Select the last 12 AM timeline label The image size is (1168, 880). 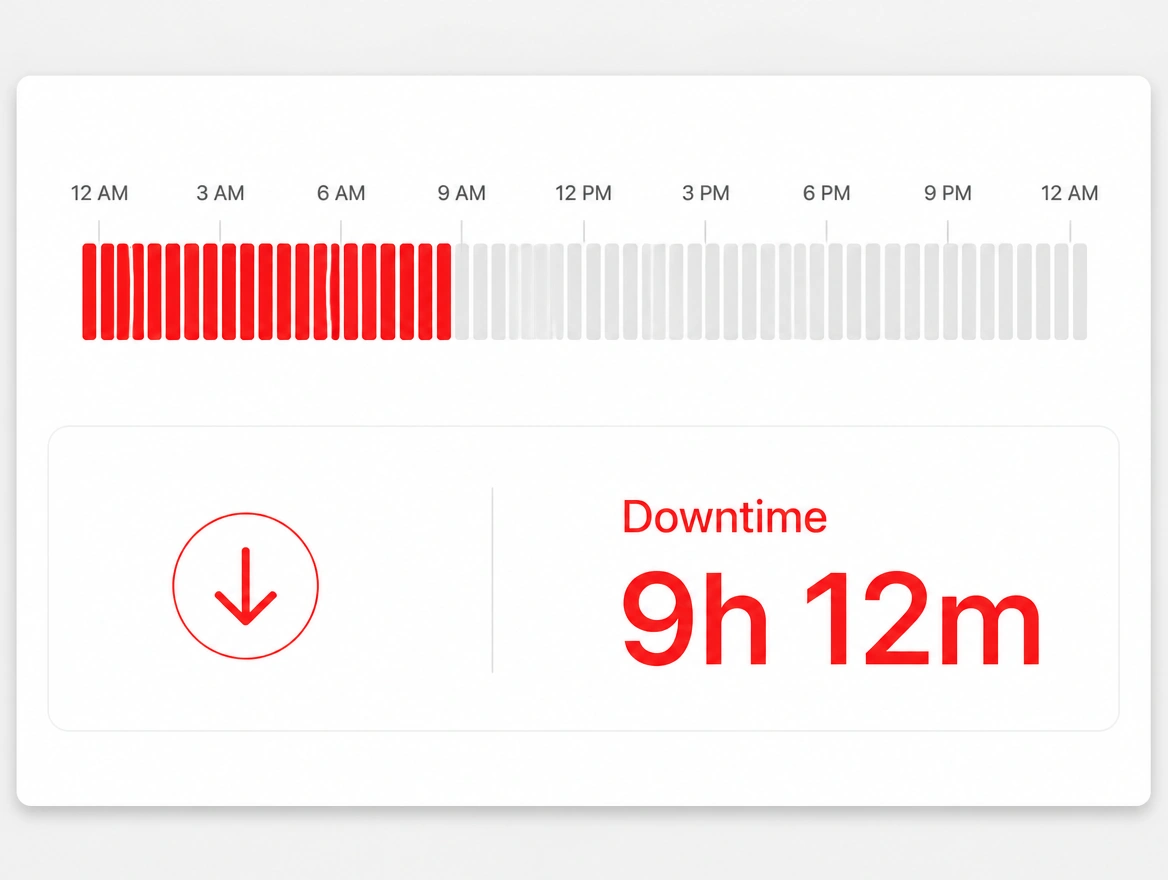[x=1070, y=193]
